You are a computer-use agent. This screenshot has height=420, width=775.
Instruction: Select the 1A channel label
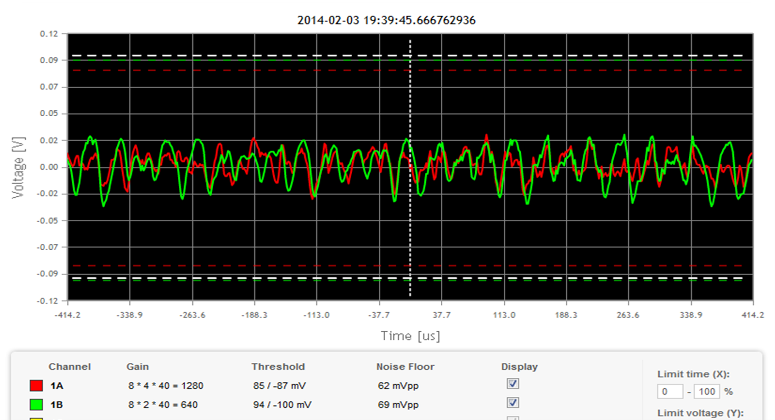[57, 384]
